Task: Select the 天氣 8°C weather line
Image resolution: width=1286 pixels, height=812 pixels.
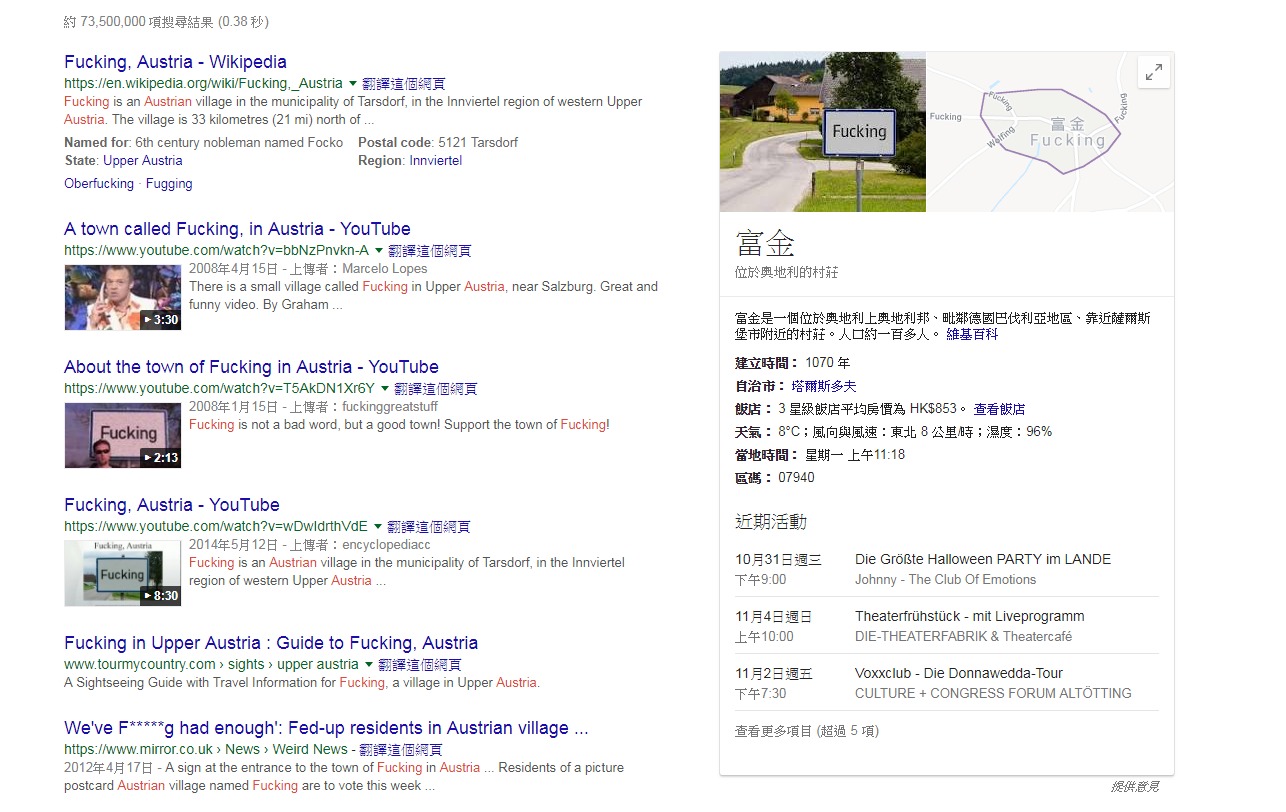Action: [893, 431]
